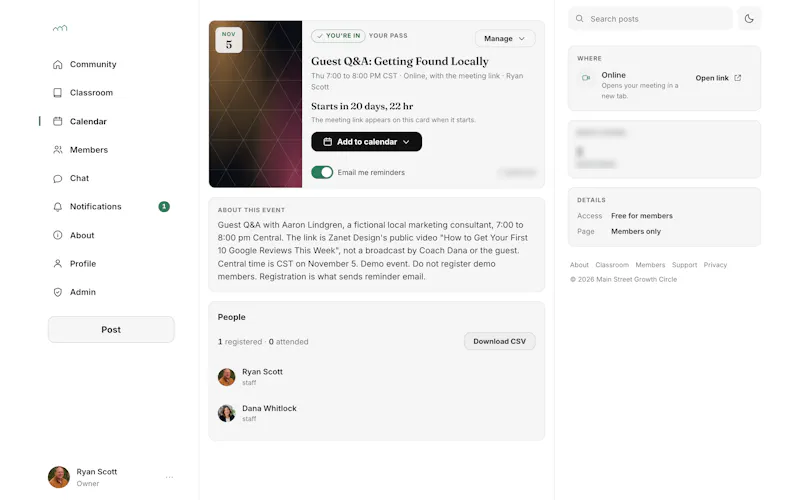Download the attendee CSV
This screenshot has width=800, height=500.
[x=499, y=341]
